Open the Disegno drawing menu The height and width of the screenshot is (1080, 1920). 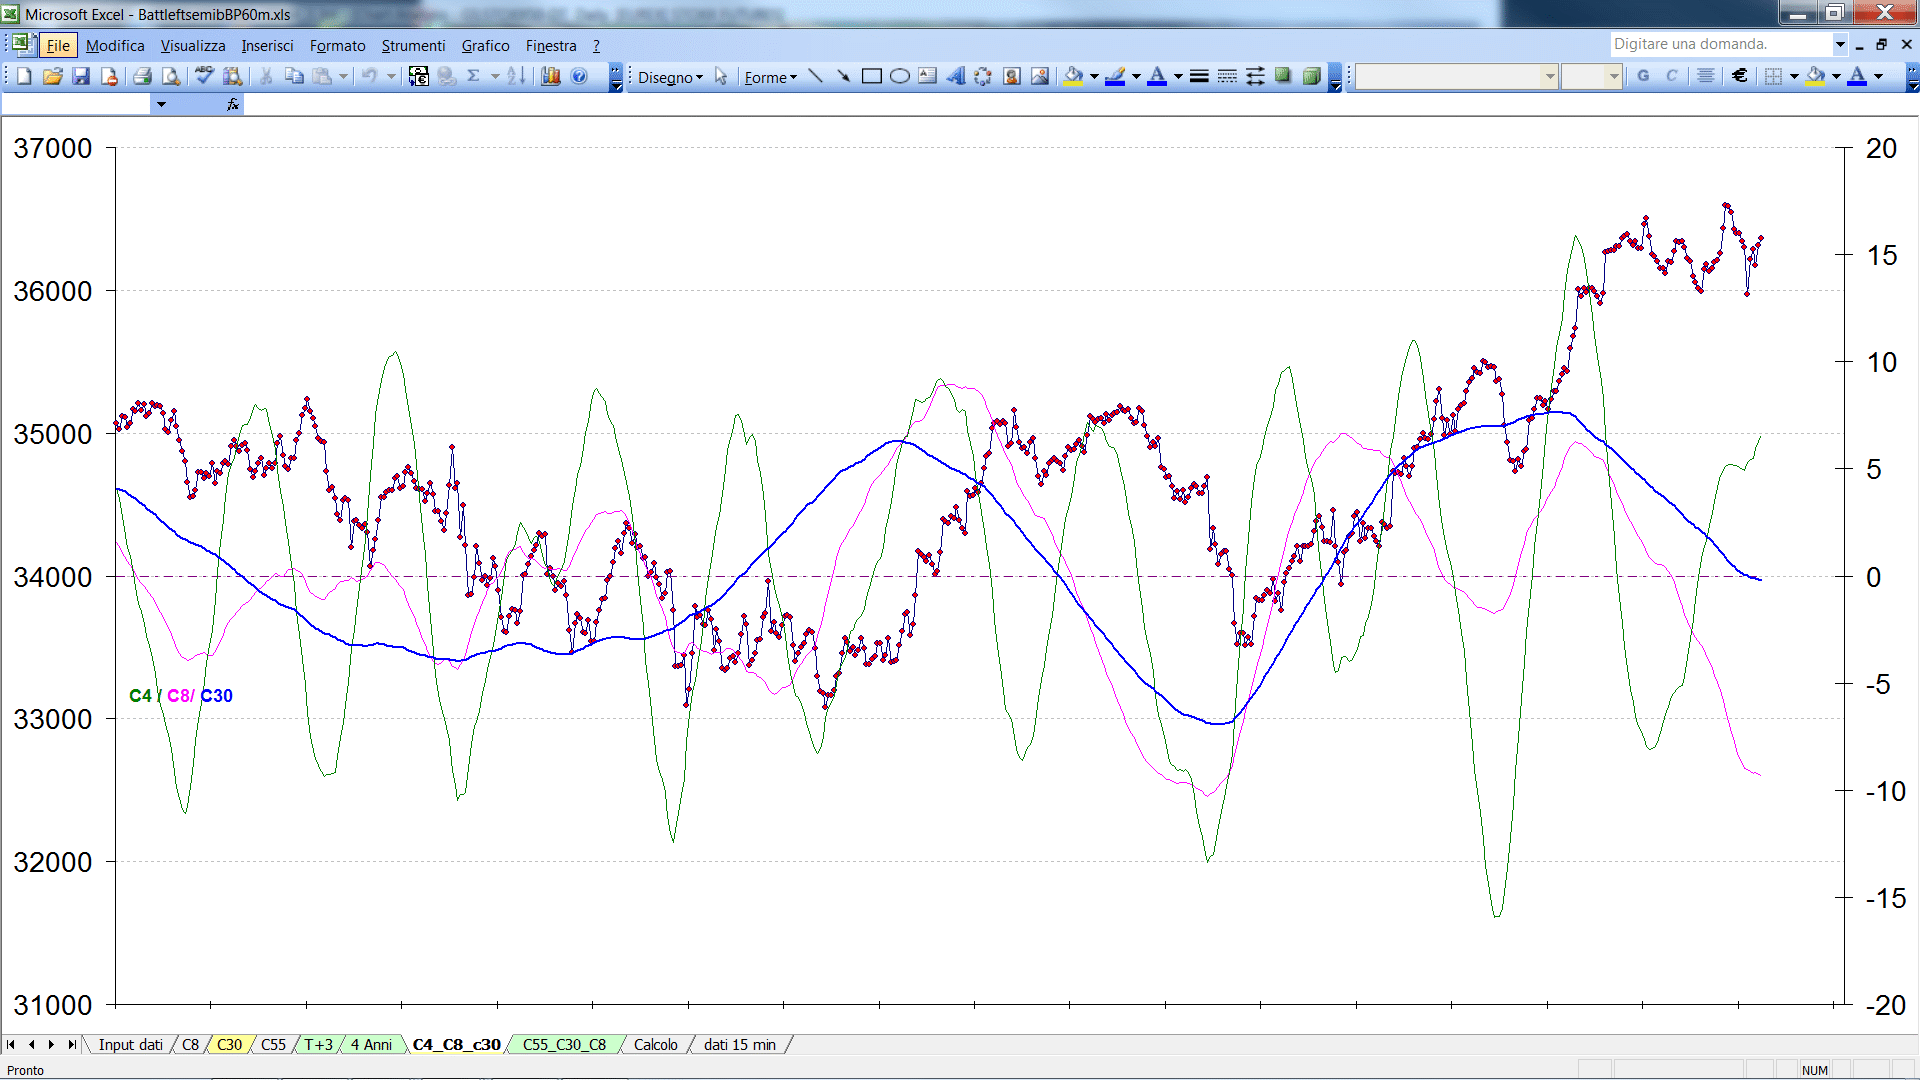click(x=671, y=77)
